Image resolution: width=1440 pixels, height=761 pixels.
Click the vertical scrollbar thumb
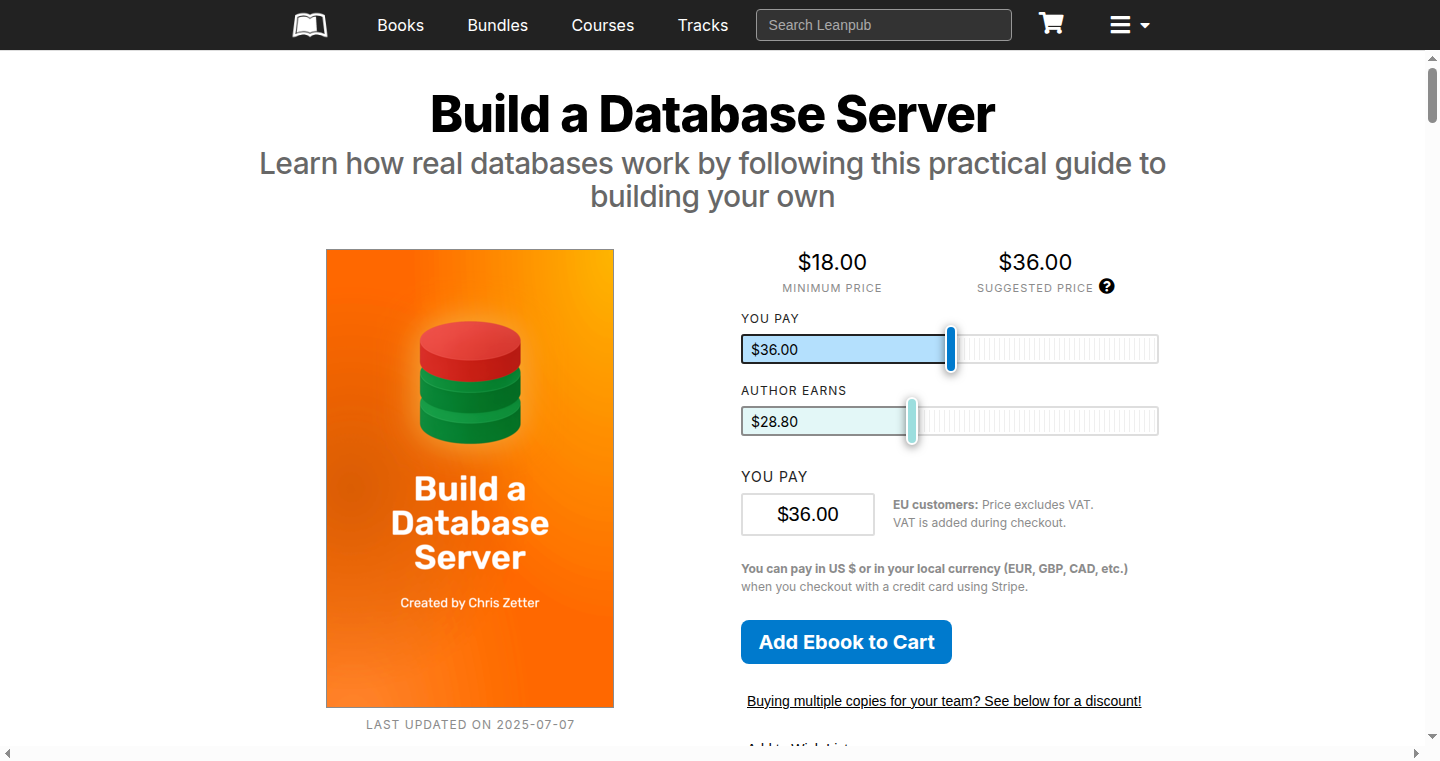tap(1432, 95)
